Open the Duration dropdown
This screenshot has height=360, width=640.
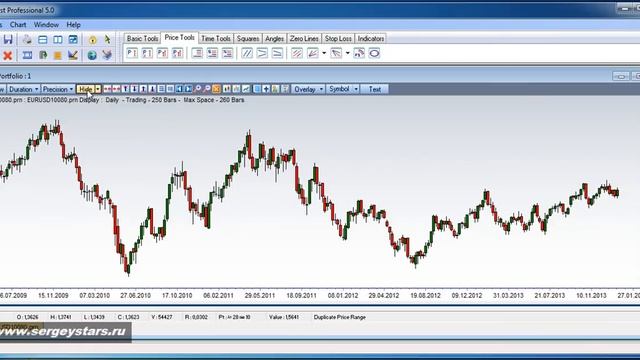click(x=24, y=89)
